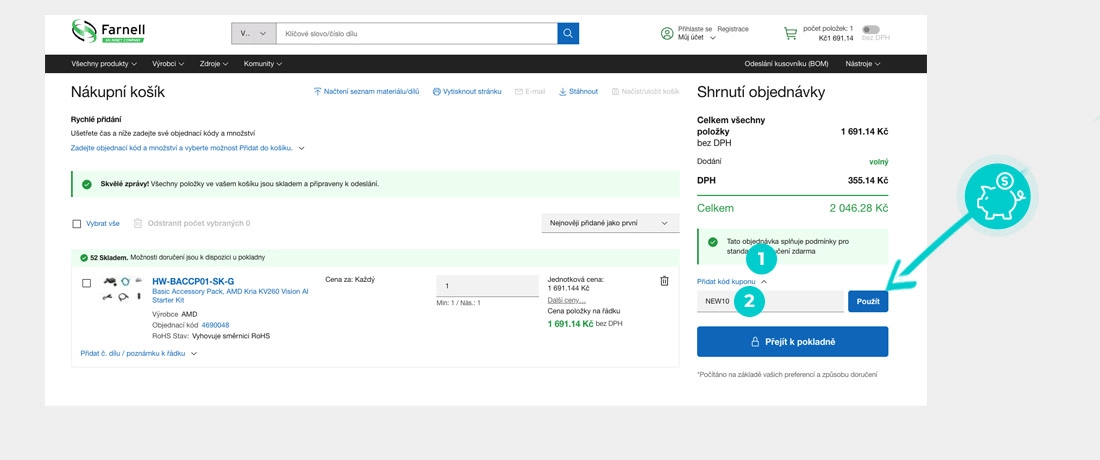Screen dimensions: 1100x460
Task: Click the shopping cart icon in header
Action: 790,33
